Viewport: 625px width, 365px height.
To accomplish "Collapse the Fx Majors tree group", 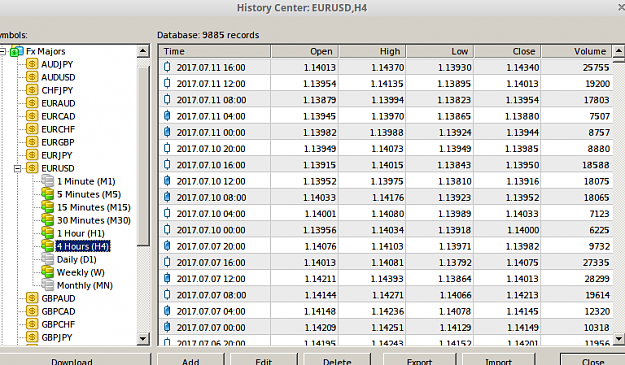I will tap(2, 51).
